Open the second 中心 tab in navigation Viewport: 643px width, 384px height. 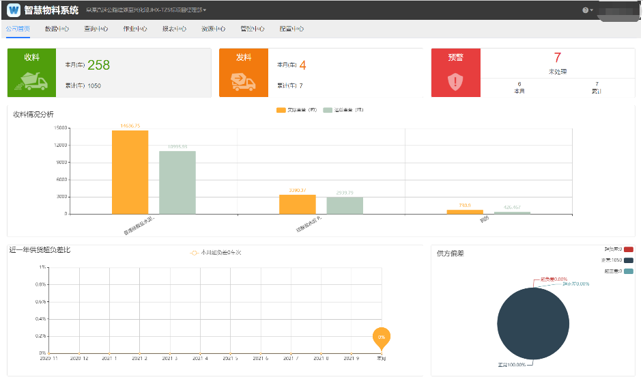(x=96, y=29)
